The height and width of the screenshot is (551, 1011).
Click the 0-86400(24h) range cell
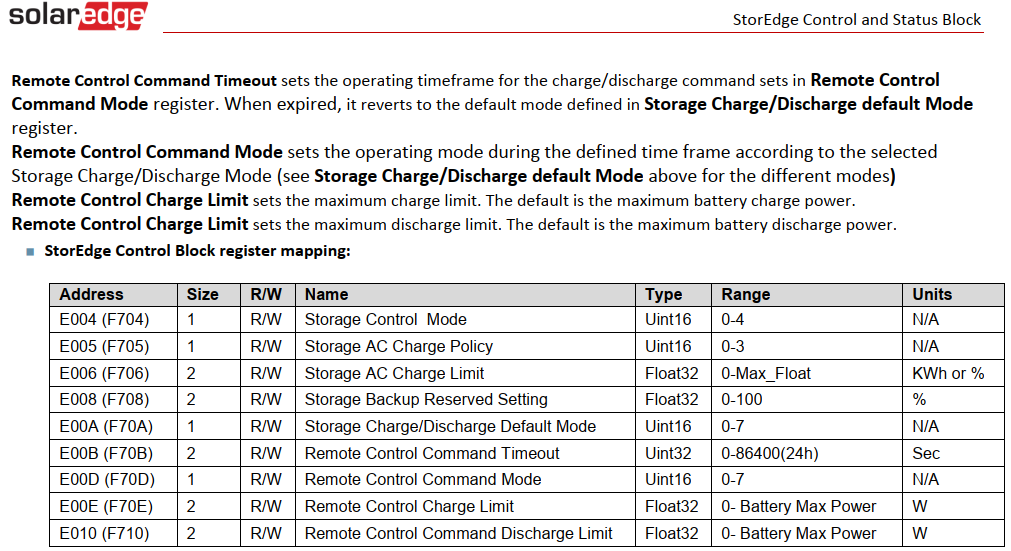771,453
